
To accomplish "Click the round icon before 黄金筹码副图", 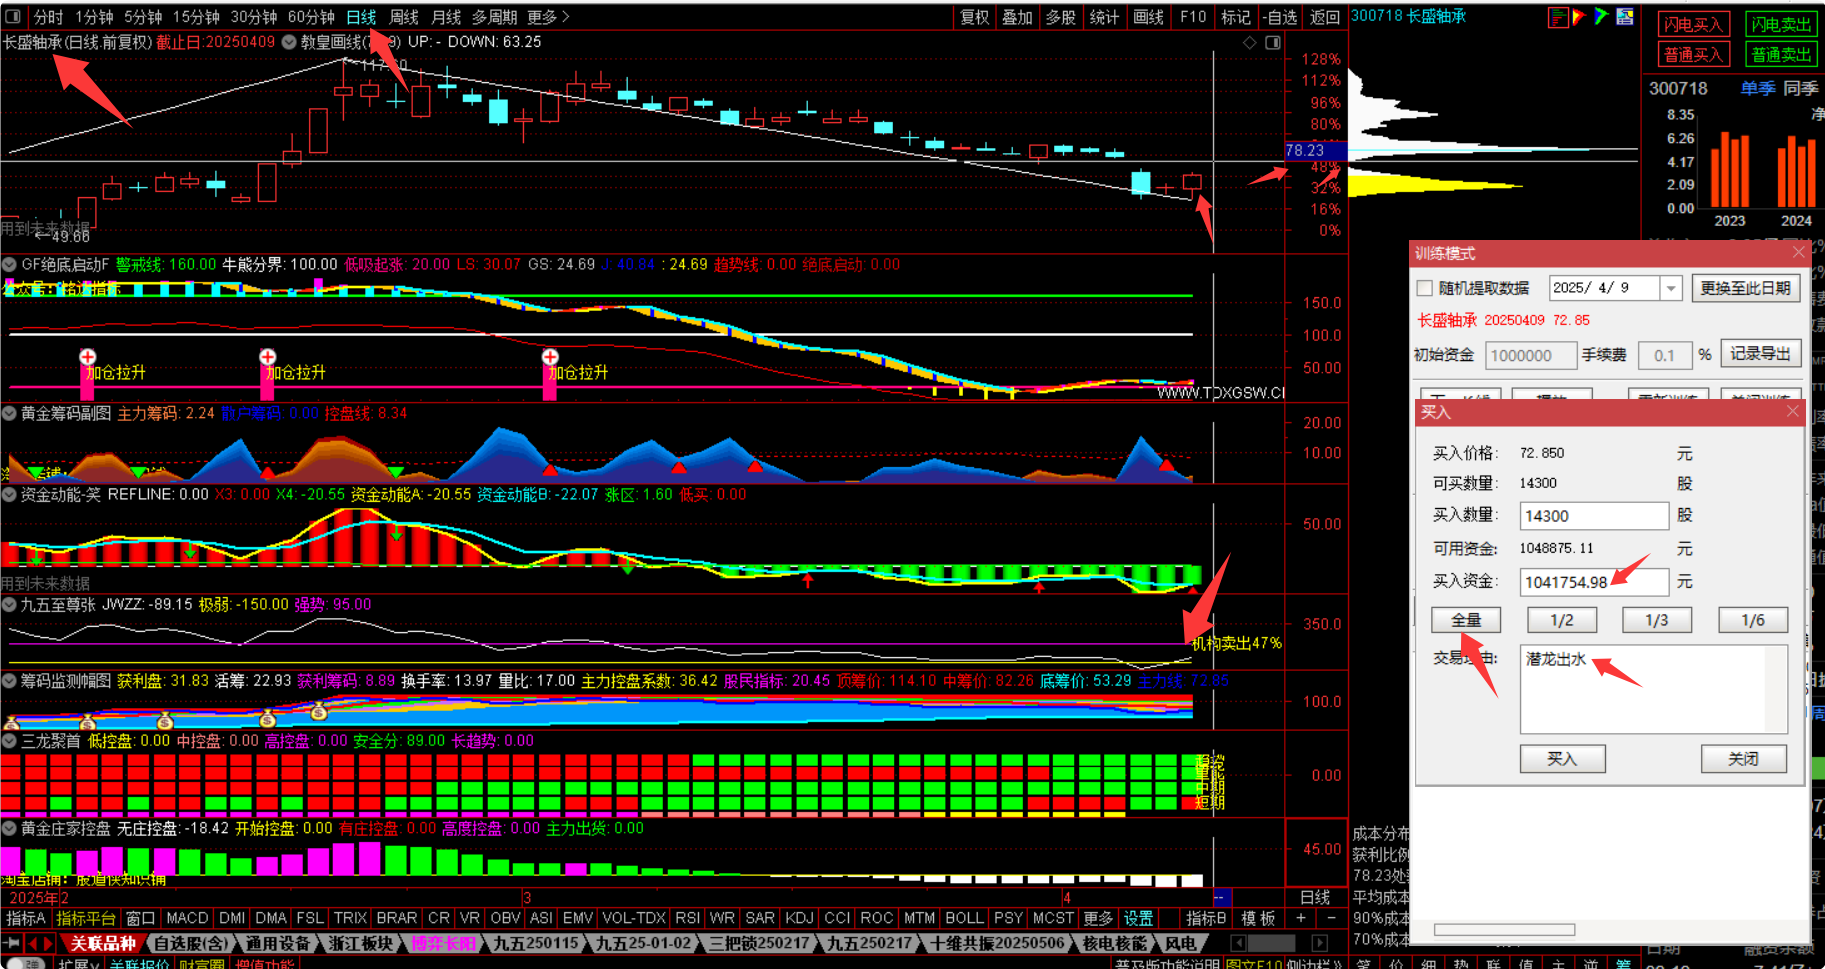I will (10, 413).
